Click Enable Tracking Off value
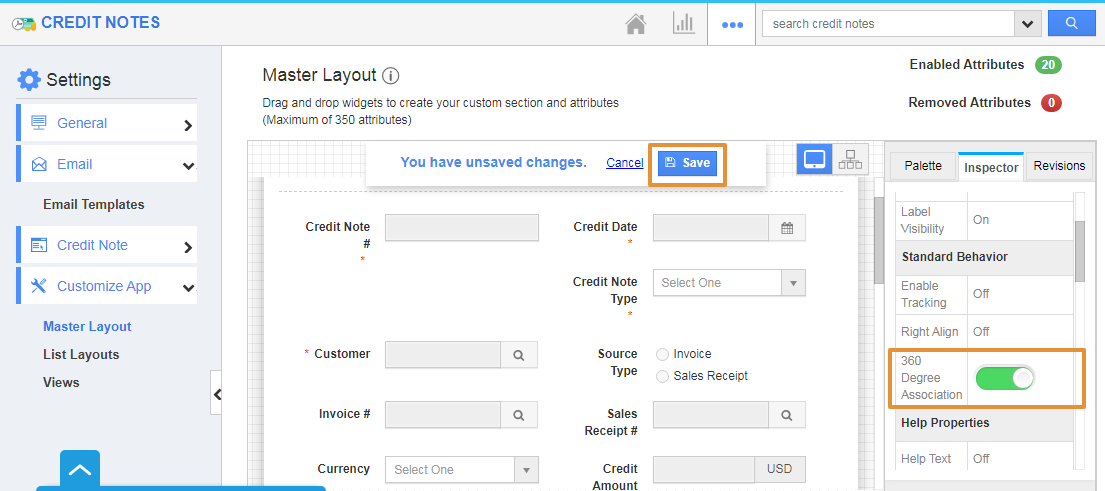The height and width of the screenshot is (491, 1105). 981,294
